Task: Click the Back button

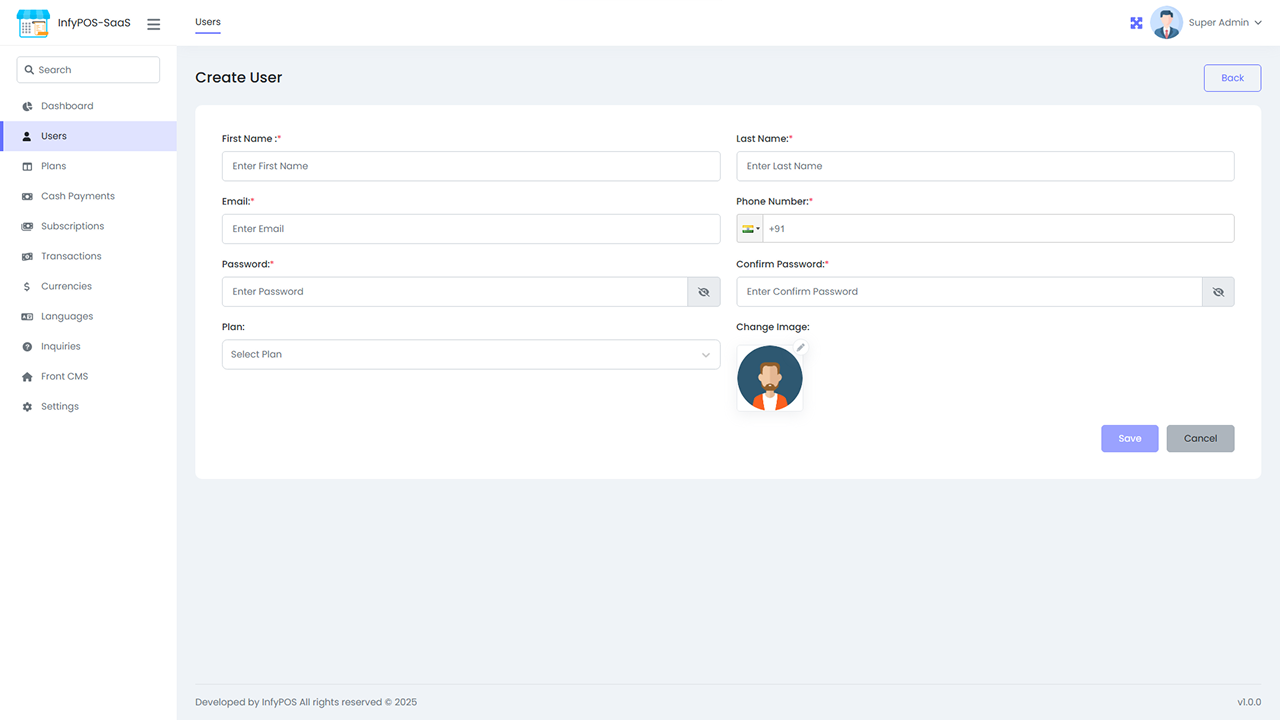Action: tap(1232, 77)
